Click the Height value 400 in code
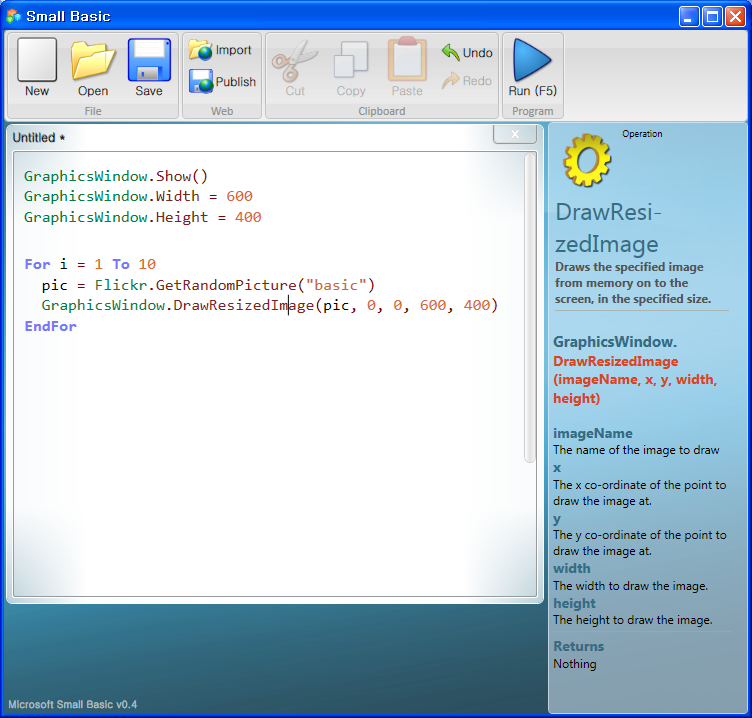Screen dimensions: 752x718 [248, 217]
